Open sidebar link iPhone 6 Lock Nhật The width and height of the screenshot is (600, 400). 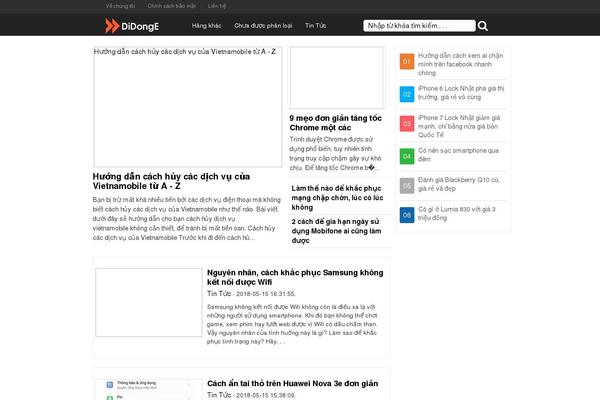pyautogui.click(x=461, y=93)
